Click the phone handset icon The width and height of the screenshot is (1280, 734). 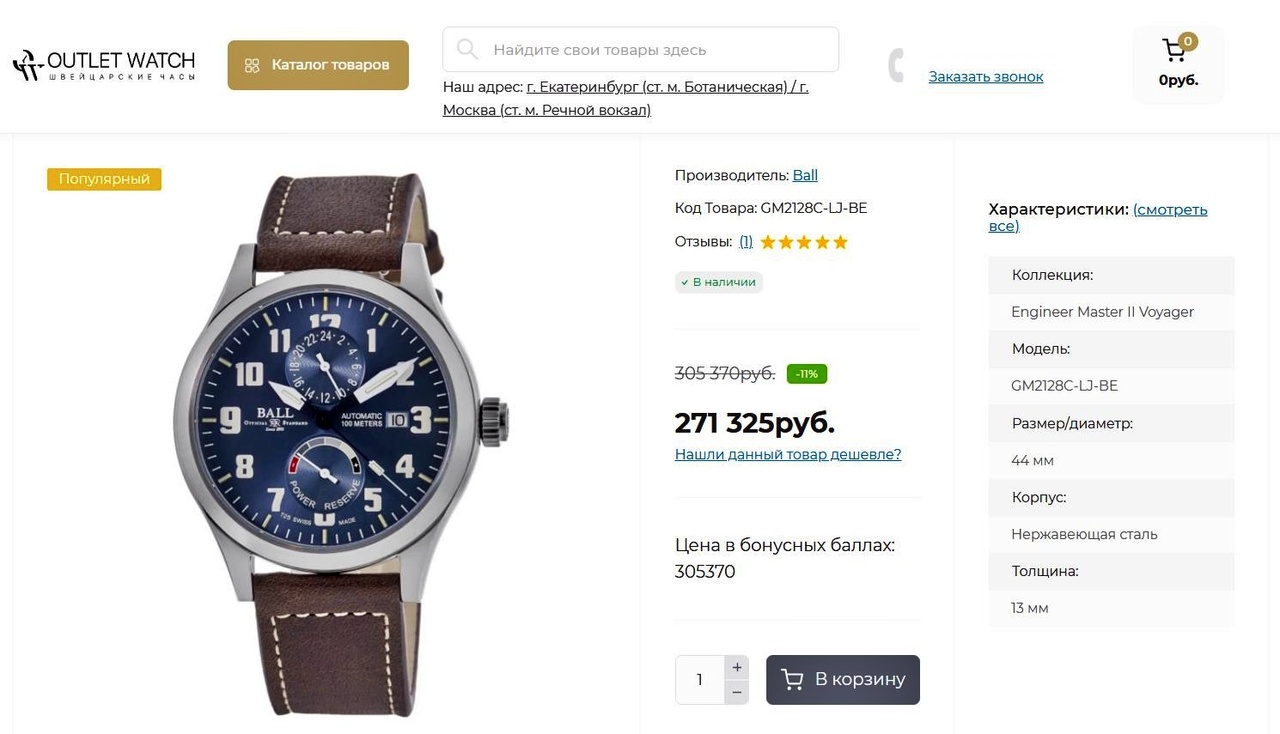point(897,65)
